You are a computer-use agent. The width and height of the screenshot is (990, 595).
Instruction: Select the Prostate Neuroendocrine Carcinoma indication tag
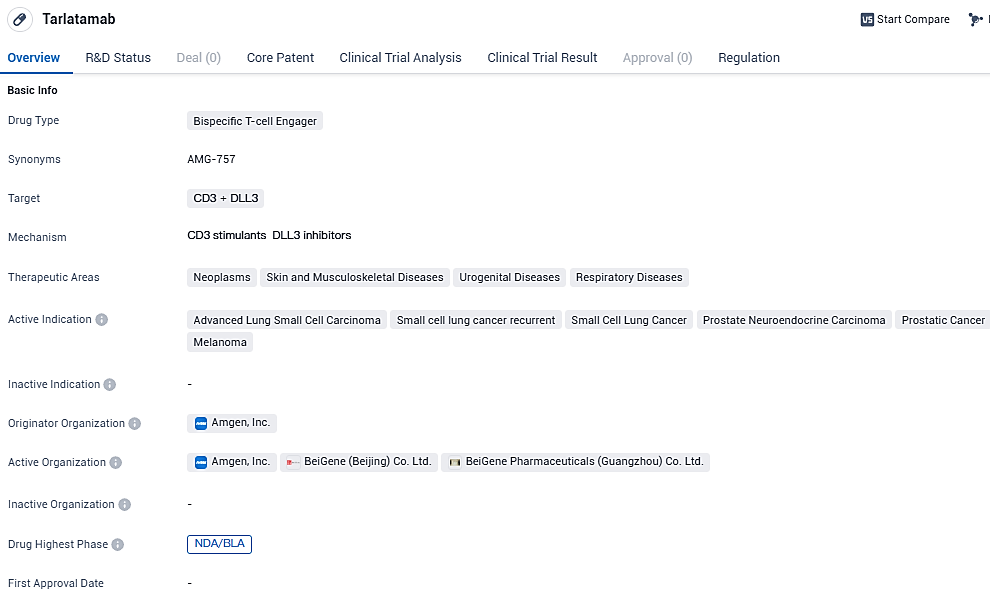pos(793,320)
